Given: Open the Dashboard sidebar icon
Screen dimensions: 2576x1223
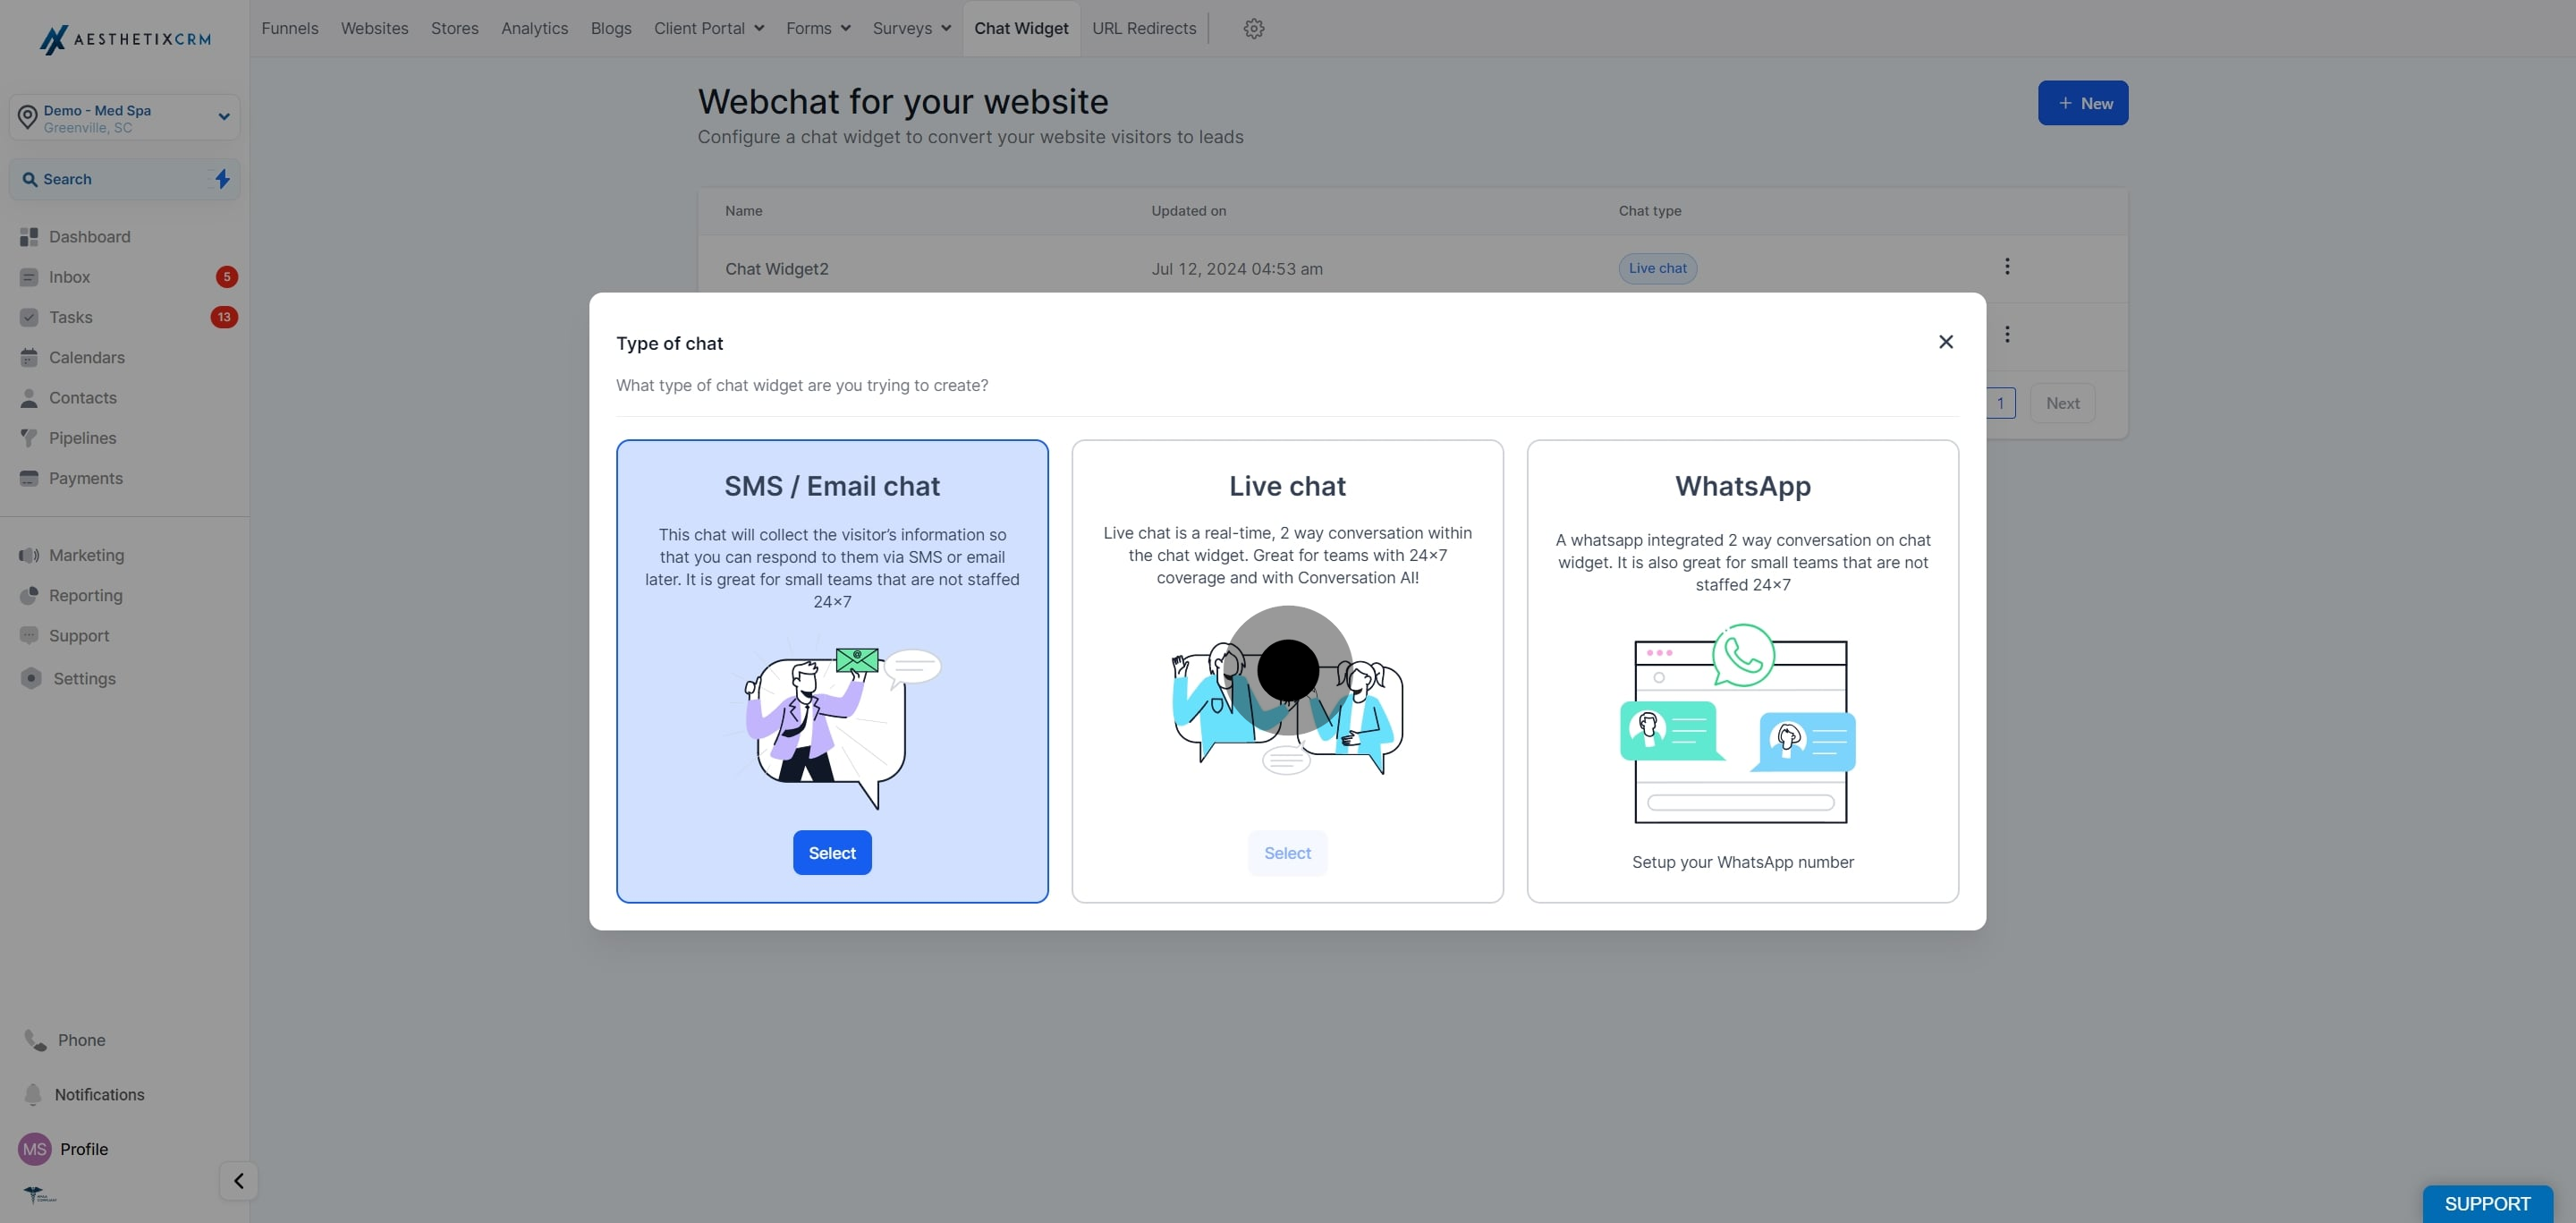Looking at the screenshot, I should point(29,237).
